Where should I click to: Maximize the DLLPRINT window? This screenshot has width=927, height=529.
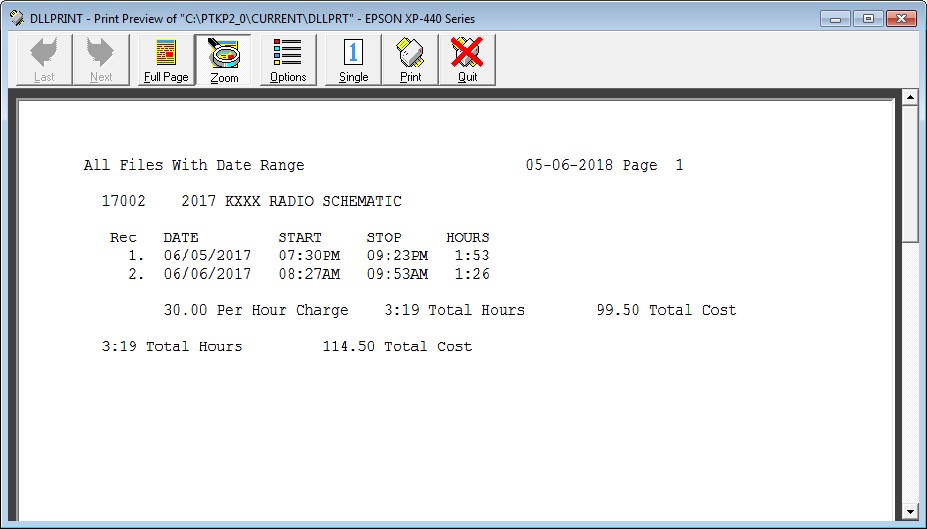tap(868, 18)
